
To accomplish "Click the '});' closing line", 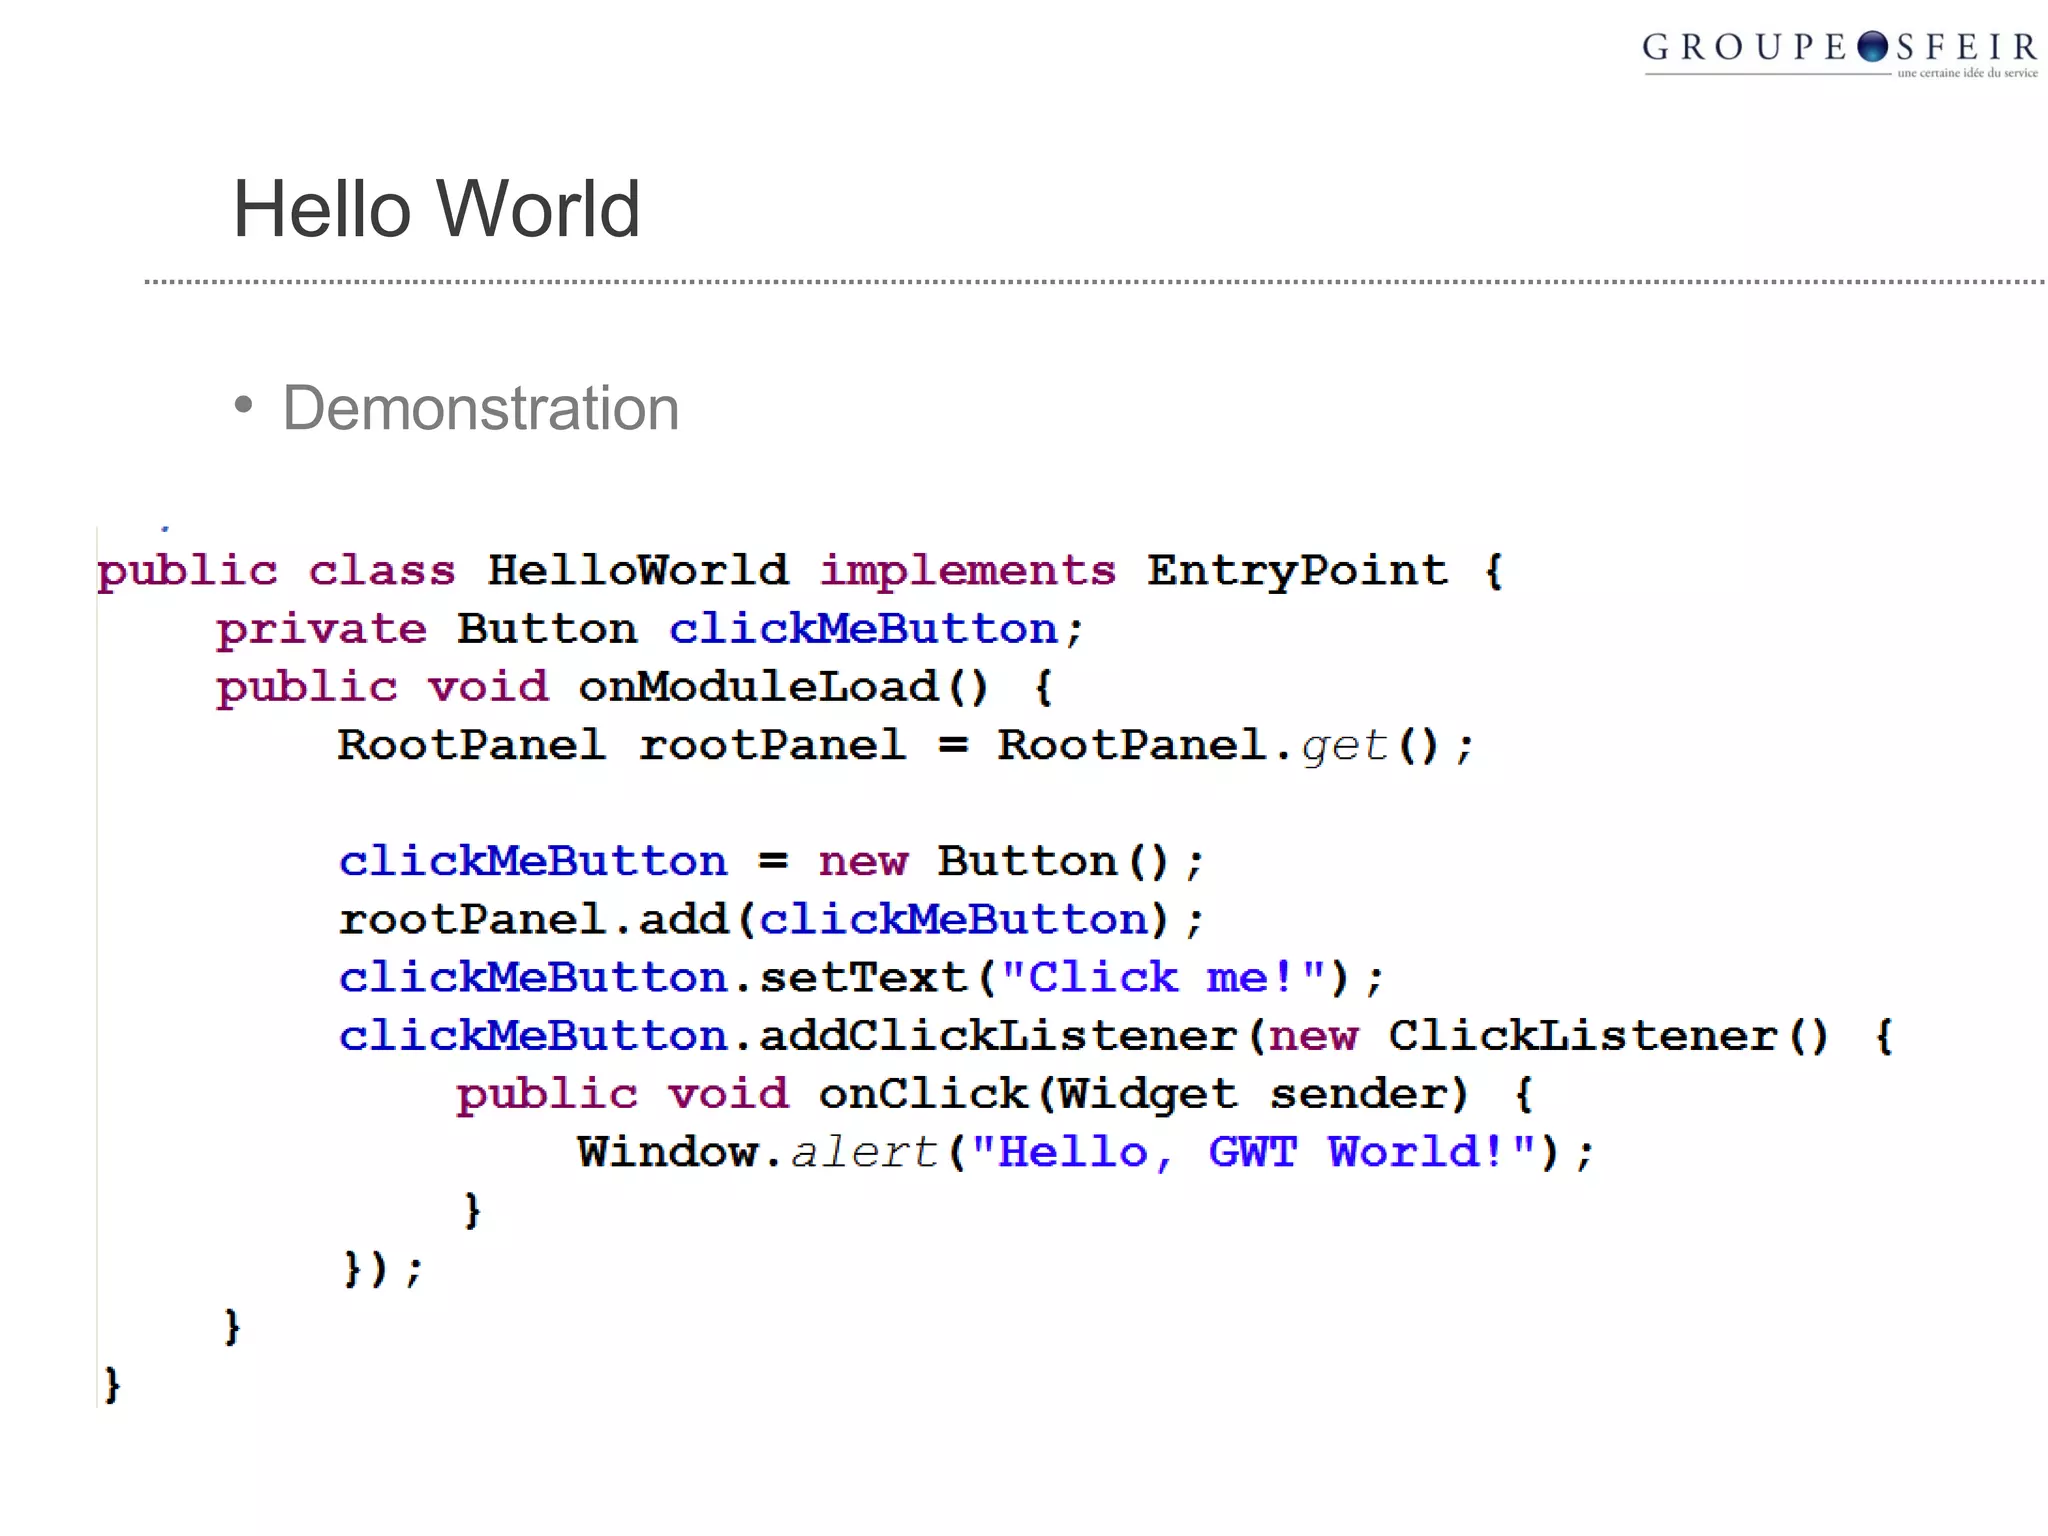I will (x=384, y=1269).
